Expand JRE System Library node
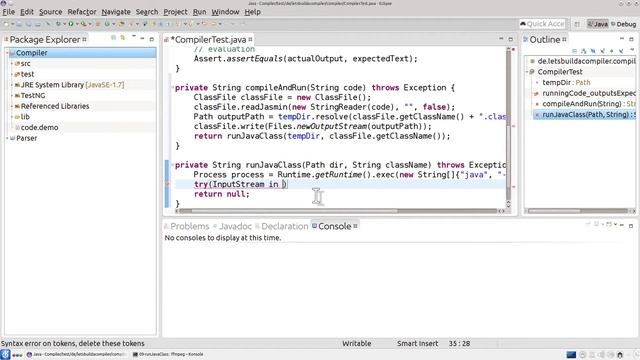Image resolution: width=640 pixels, height=360 pixels. [12, 84]
